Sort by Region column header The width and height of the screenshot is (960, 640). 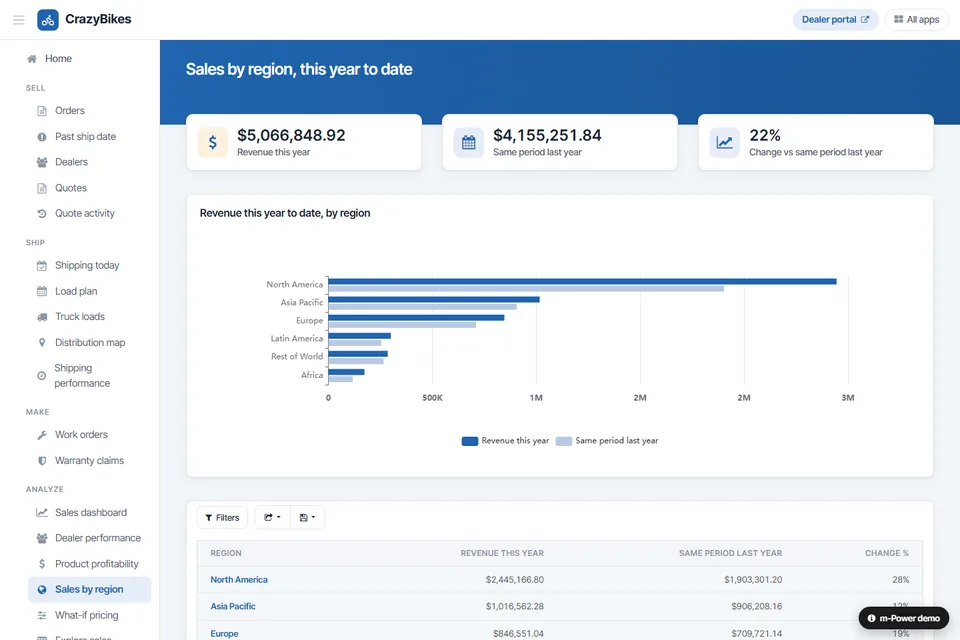point(226,553)
